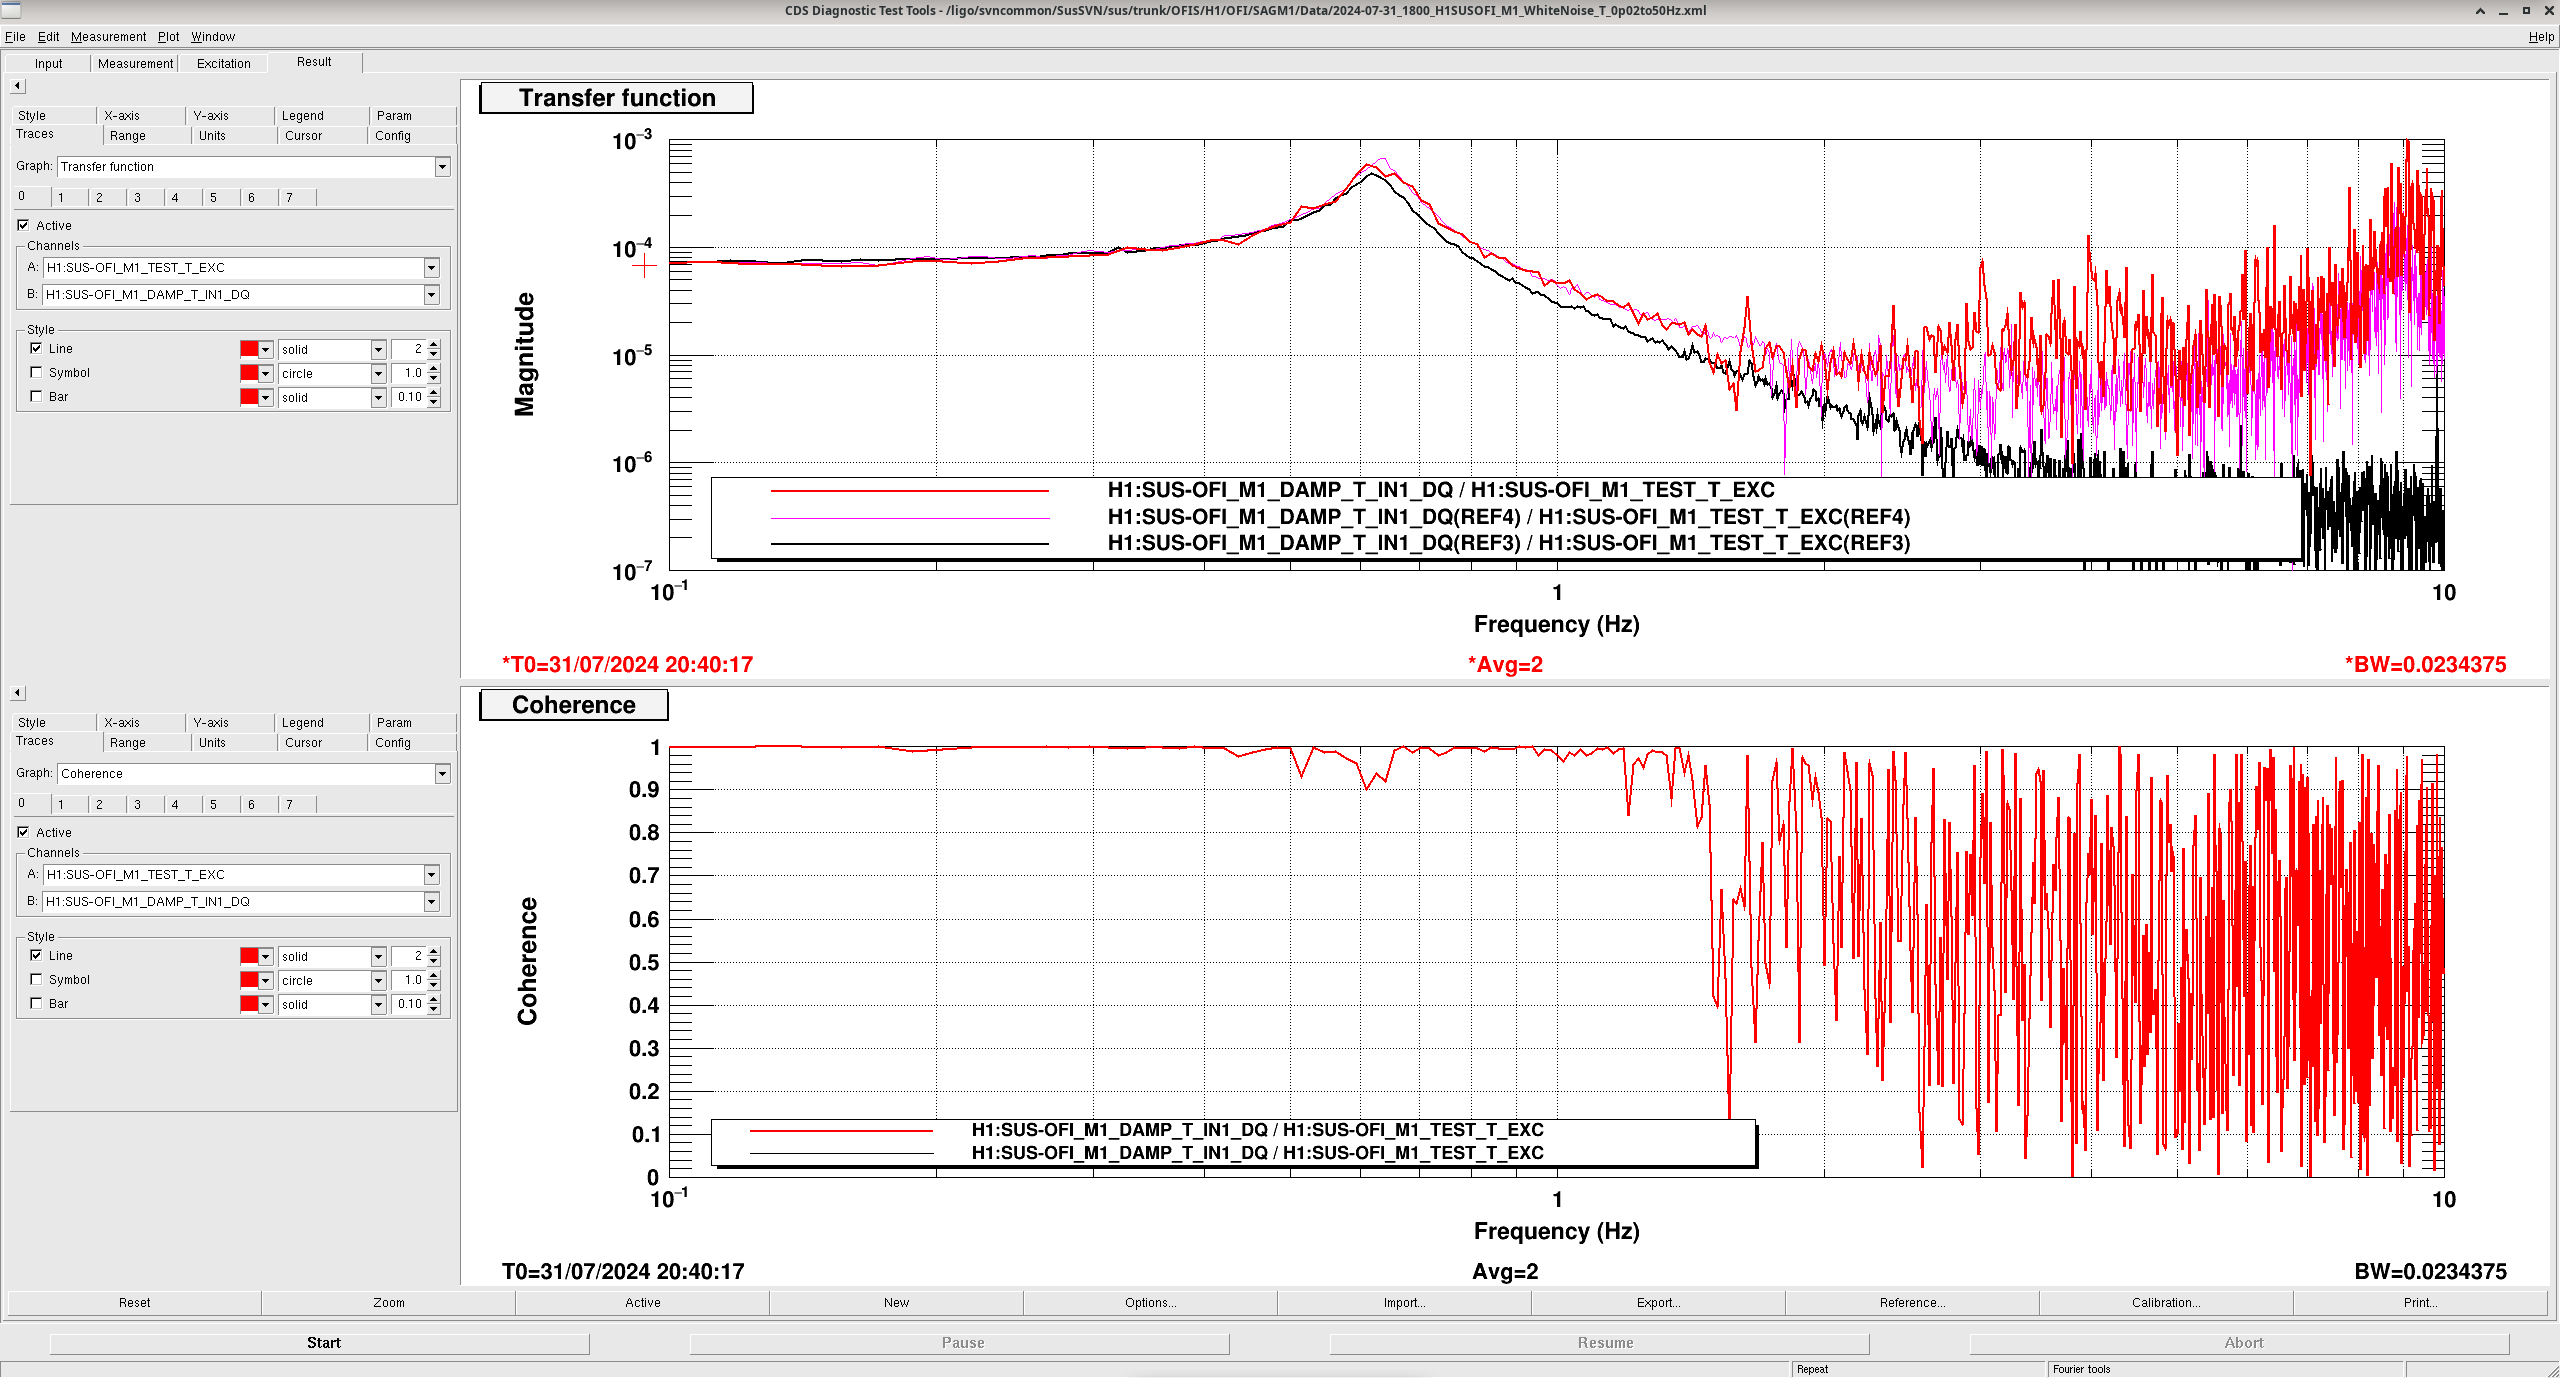Image resolution: width=2560 pixels, height=1378 pixels.
Task: Open upper channel A TEST_T_EXC dropdown
Action: (x=431, y=268)
